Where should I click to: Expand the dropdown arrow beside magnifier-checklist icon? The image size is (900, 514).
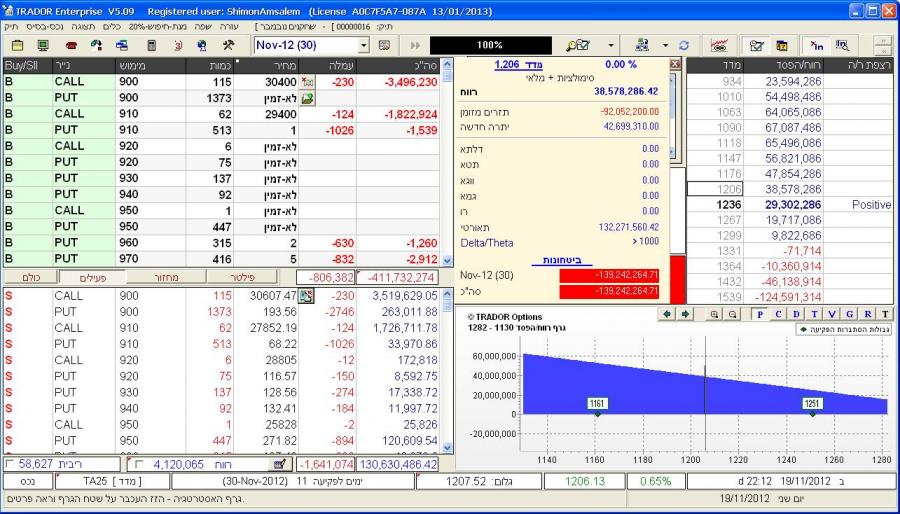click(611, 46)
